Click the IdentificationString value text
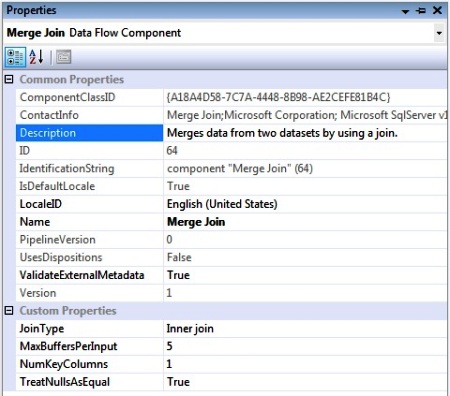The image size is (450, 396). pos(240,169)
